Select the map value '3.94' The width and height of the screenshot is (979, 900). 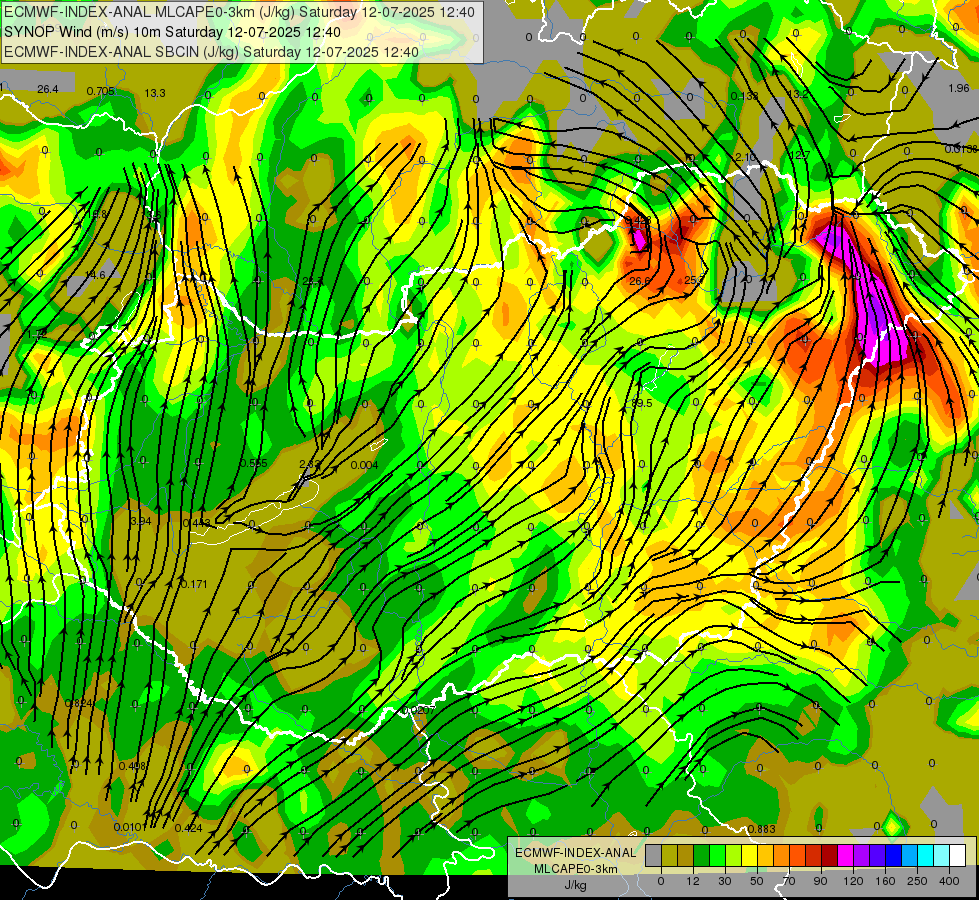click(x=140, y=521)
